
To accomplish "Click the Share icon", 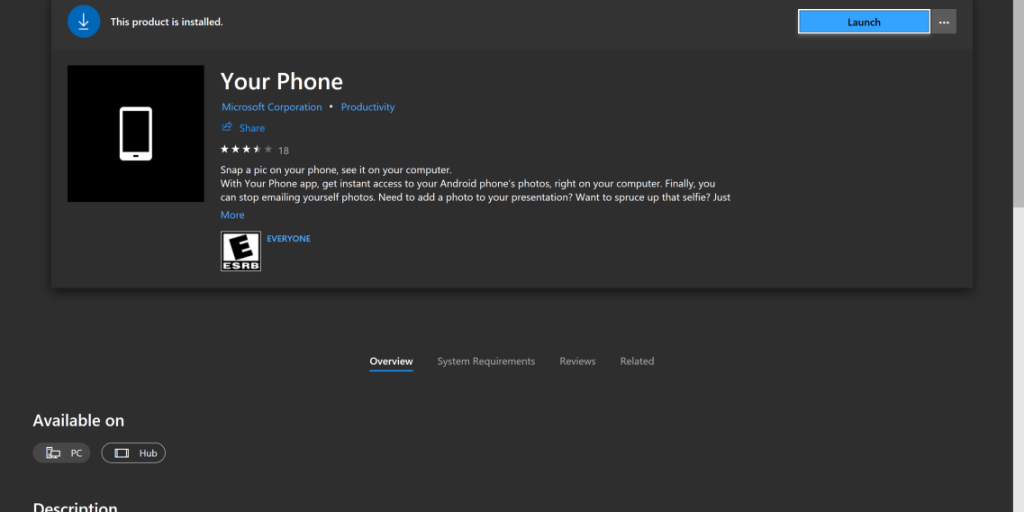I will (228, 128).
